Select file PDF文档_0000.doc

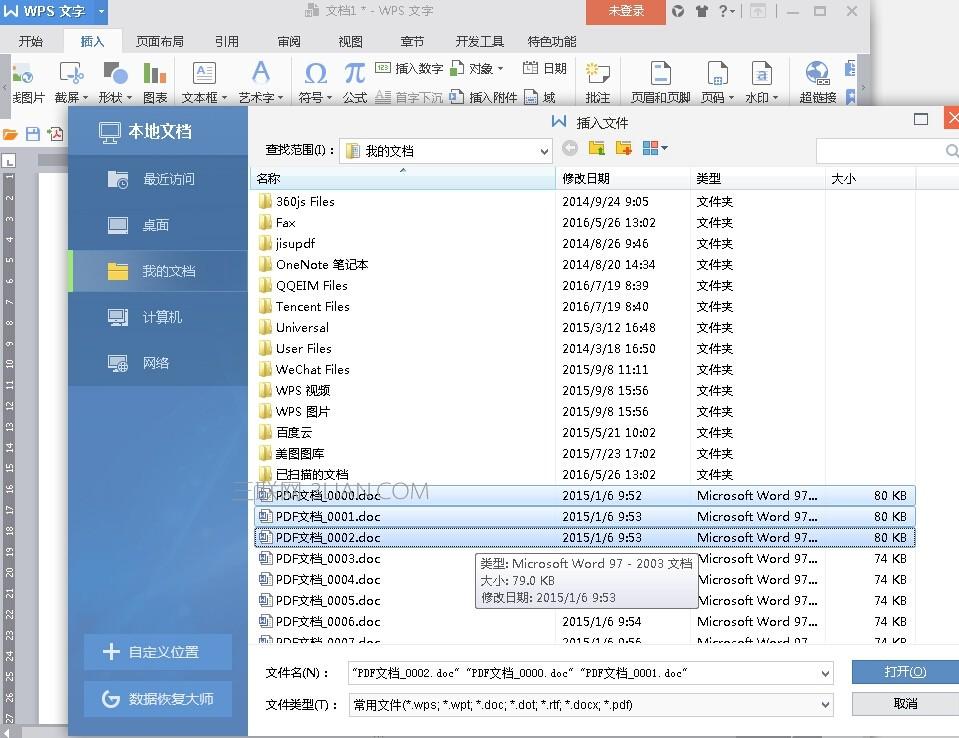coord(584,495)
